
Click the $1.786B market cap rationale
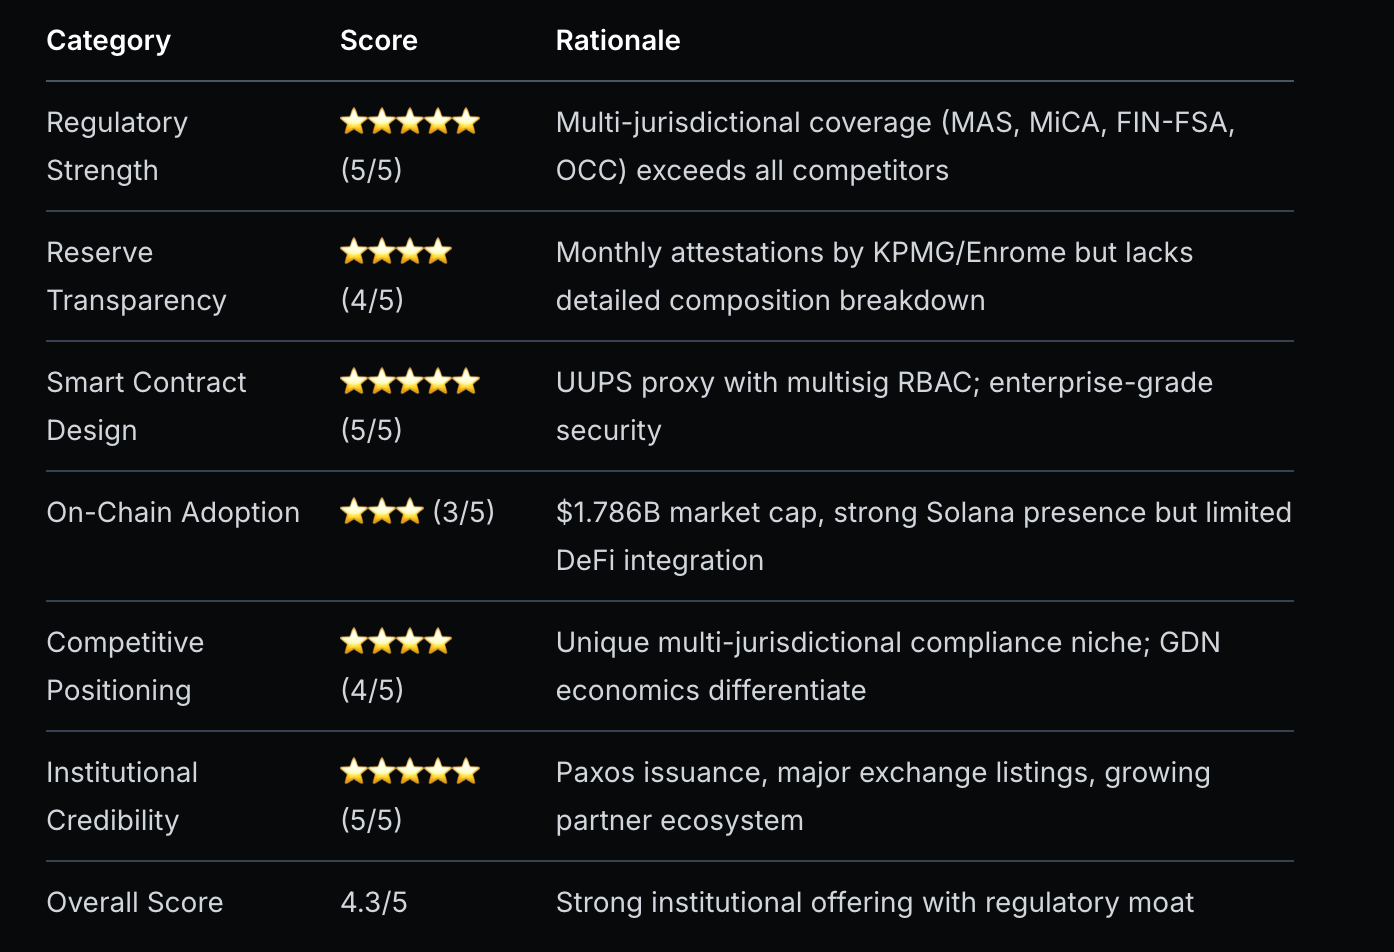pyautogui.click(x=923, y=536)
